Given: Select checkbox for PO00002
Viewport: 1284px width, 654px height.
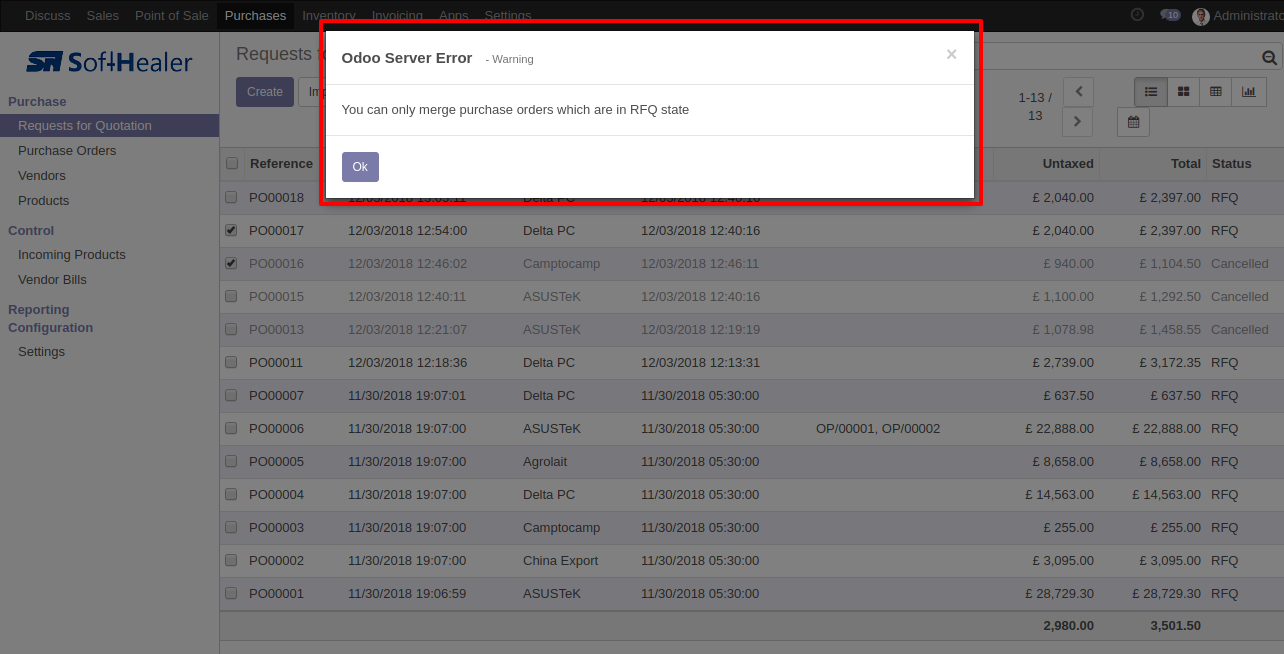Looking at the screenshot, I should [x=231, y=560].
